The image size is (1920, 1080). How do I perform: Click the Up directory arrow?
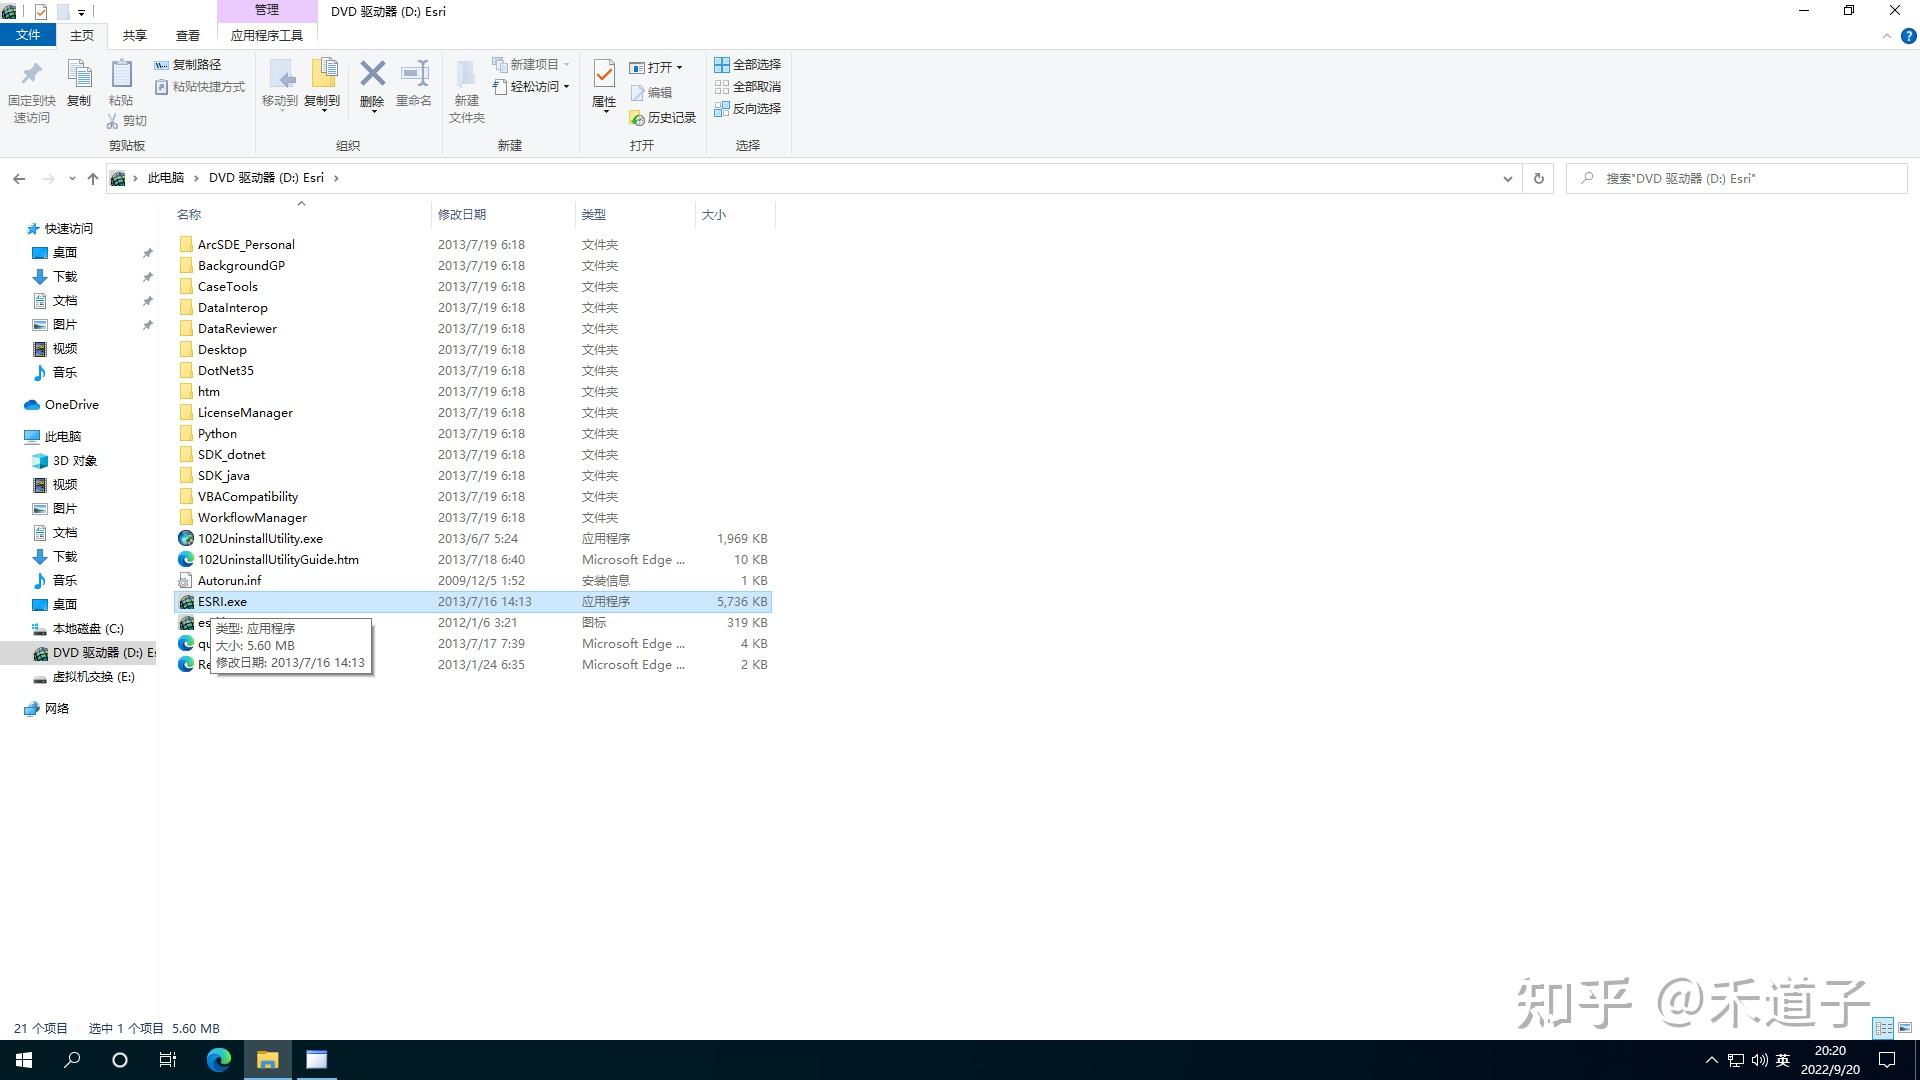93,178
